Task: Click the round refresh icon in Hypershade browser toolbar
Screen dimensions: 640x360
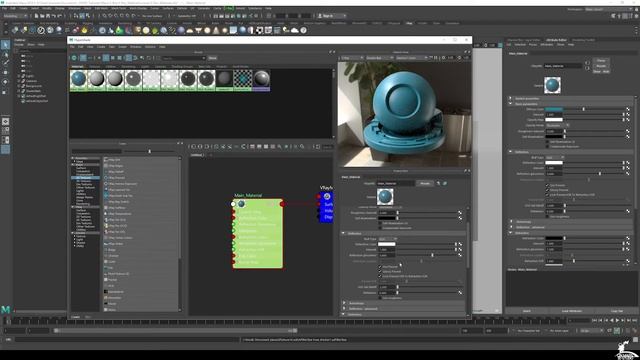Action: click(x=74, y=58)
